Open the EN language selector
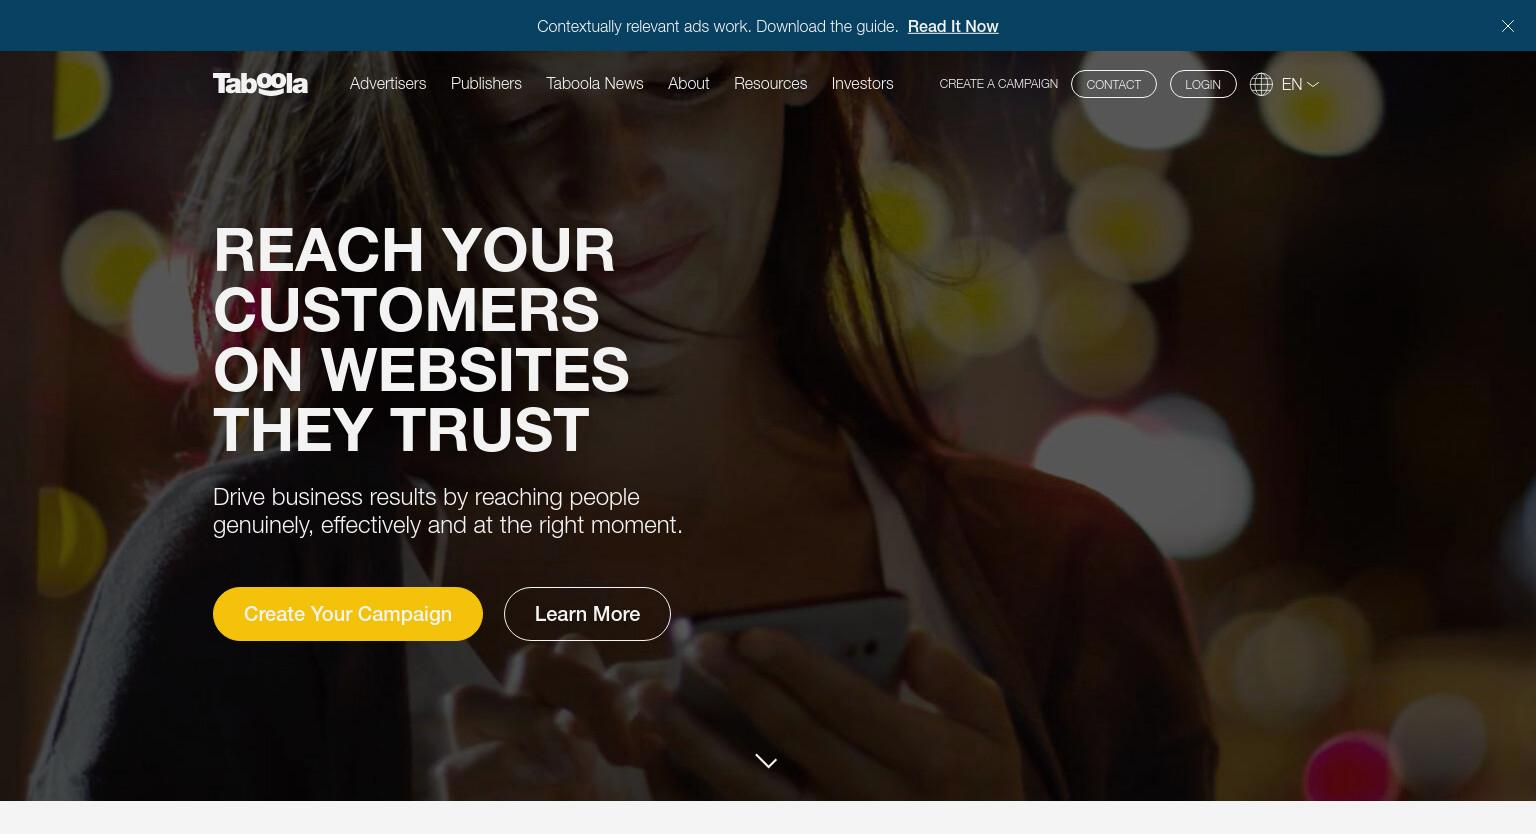Image resolution: width=1536 pixels, height=834 pixels. pos(1292,84)
